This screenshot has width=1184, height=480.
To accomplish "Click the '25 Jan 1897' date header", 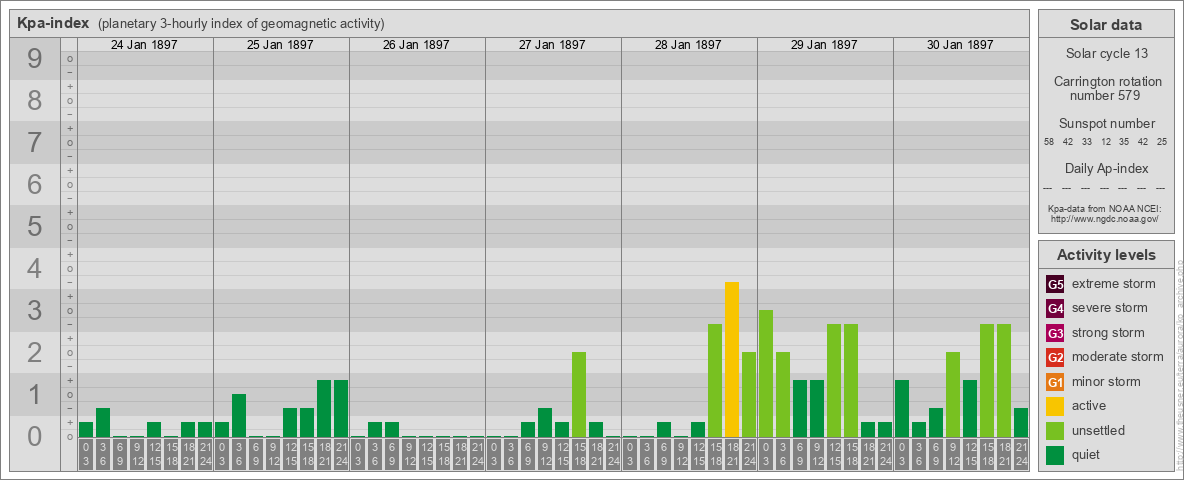I will coord(280,45).
